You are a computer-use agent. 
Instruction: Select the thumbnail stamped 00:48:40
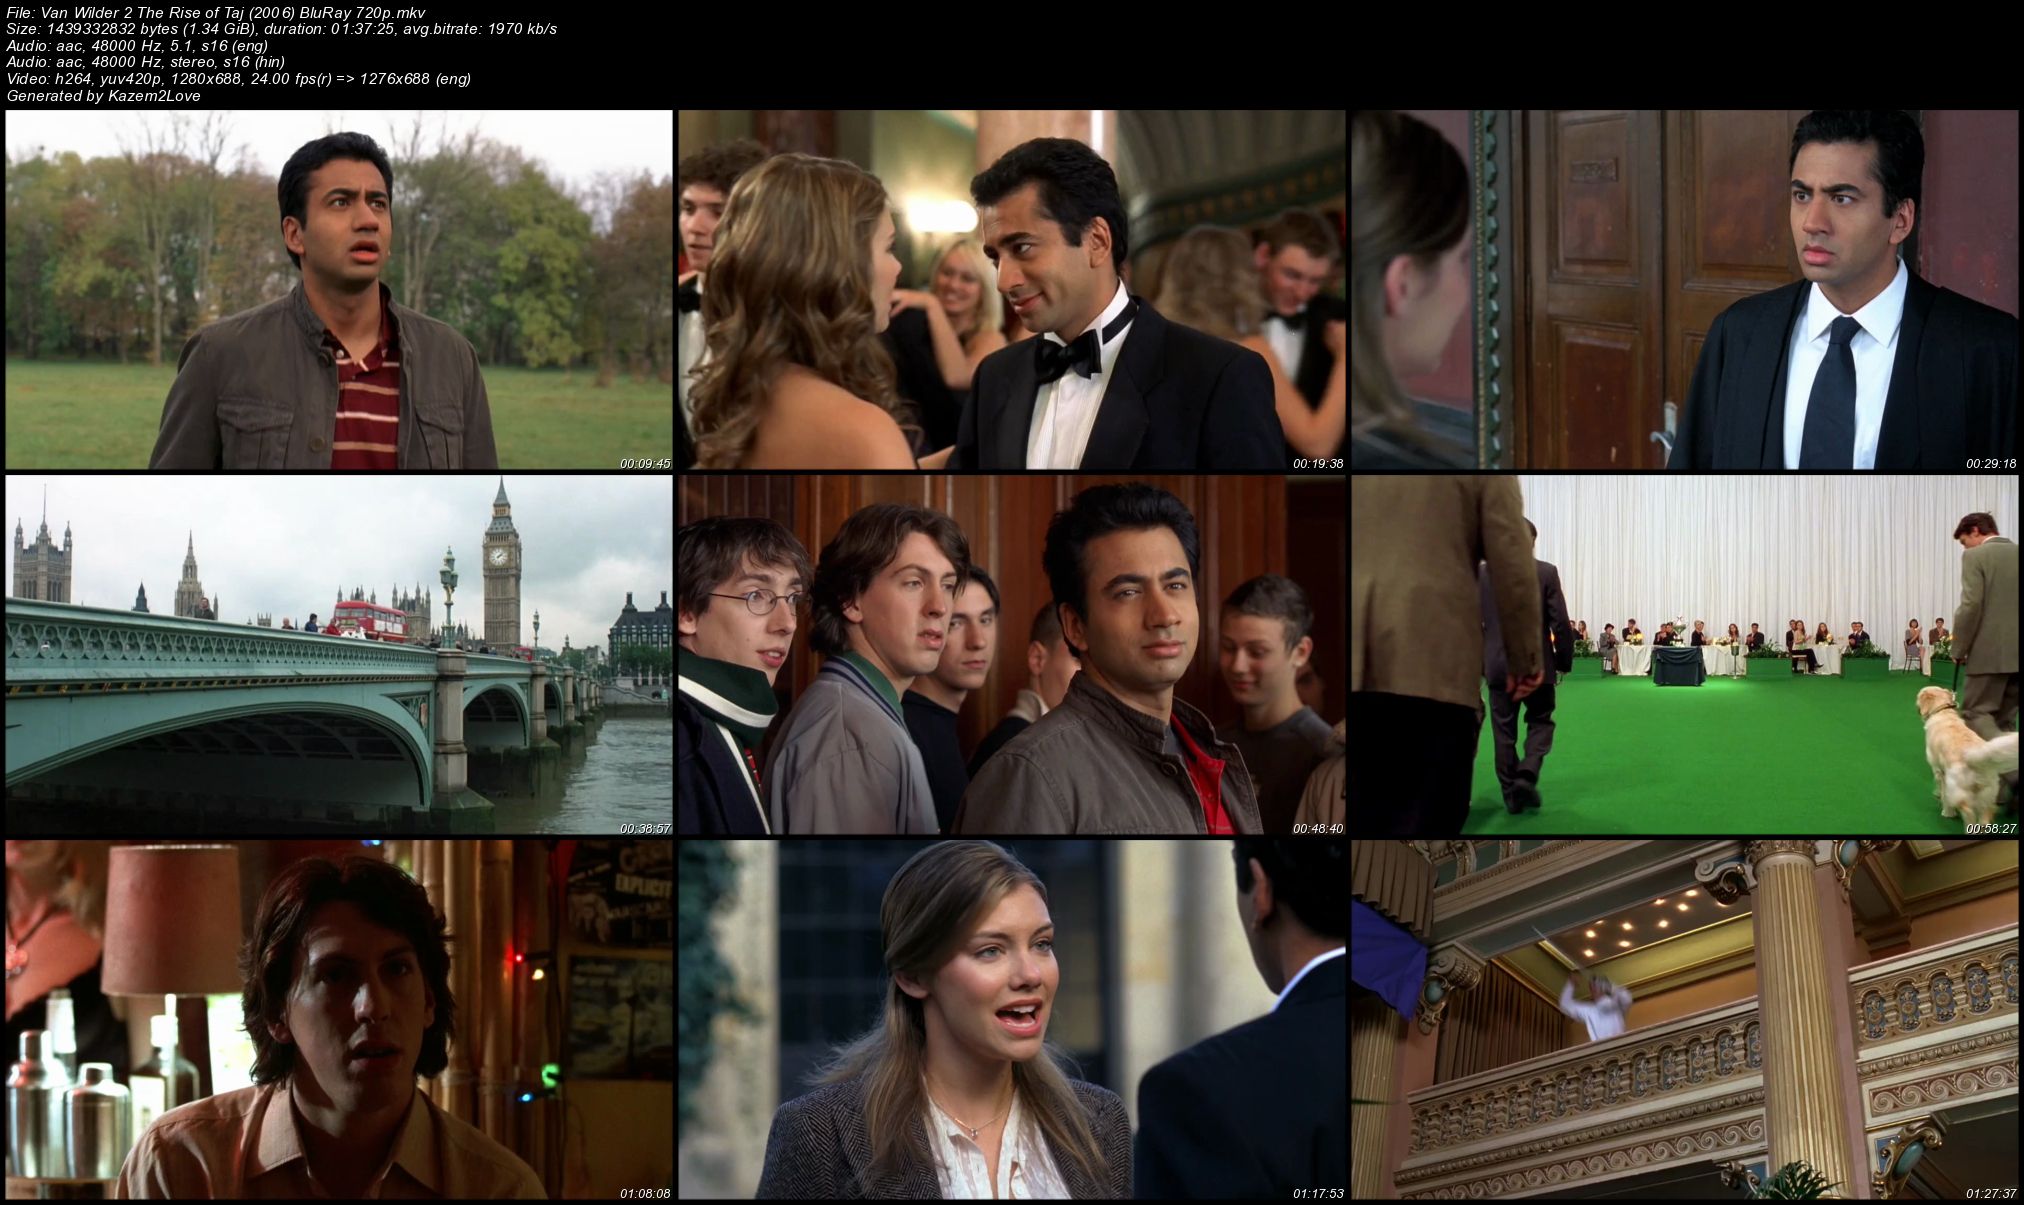tap(1012, 655)
